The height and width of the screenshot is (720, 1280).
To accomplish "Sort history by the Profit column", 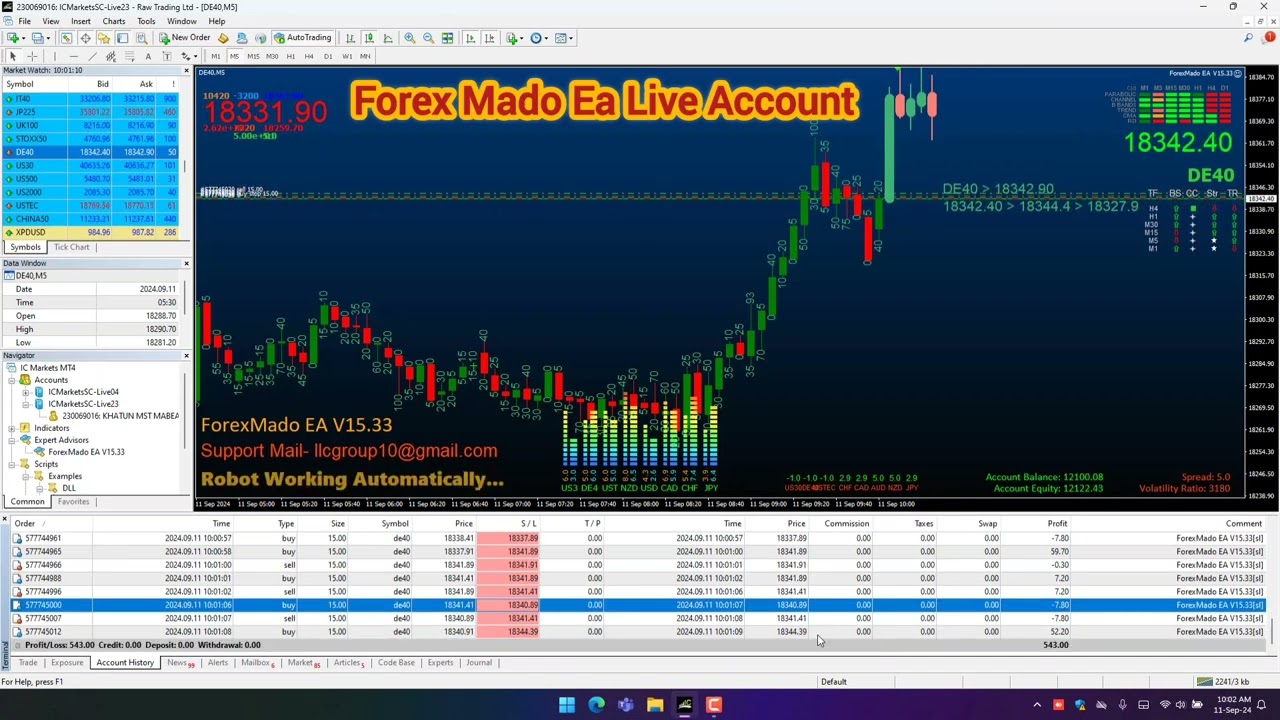I will pyautogui.click(x=1057, y=524).
